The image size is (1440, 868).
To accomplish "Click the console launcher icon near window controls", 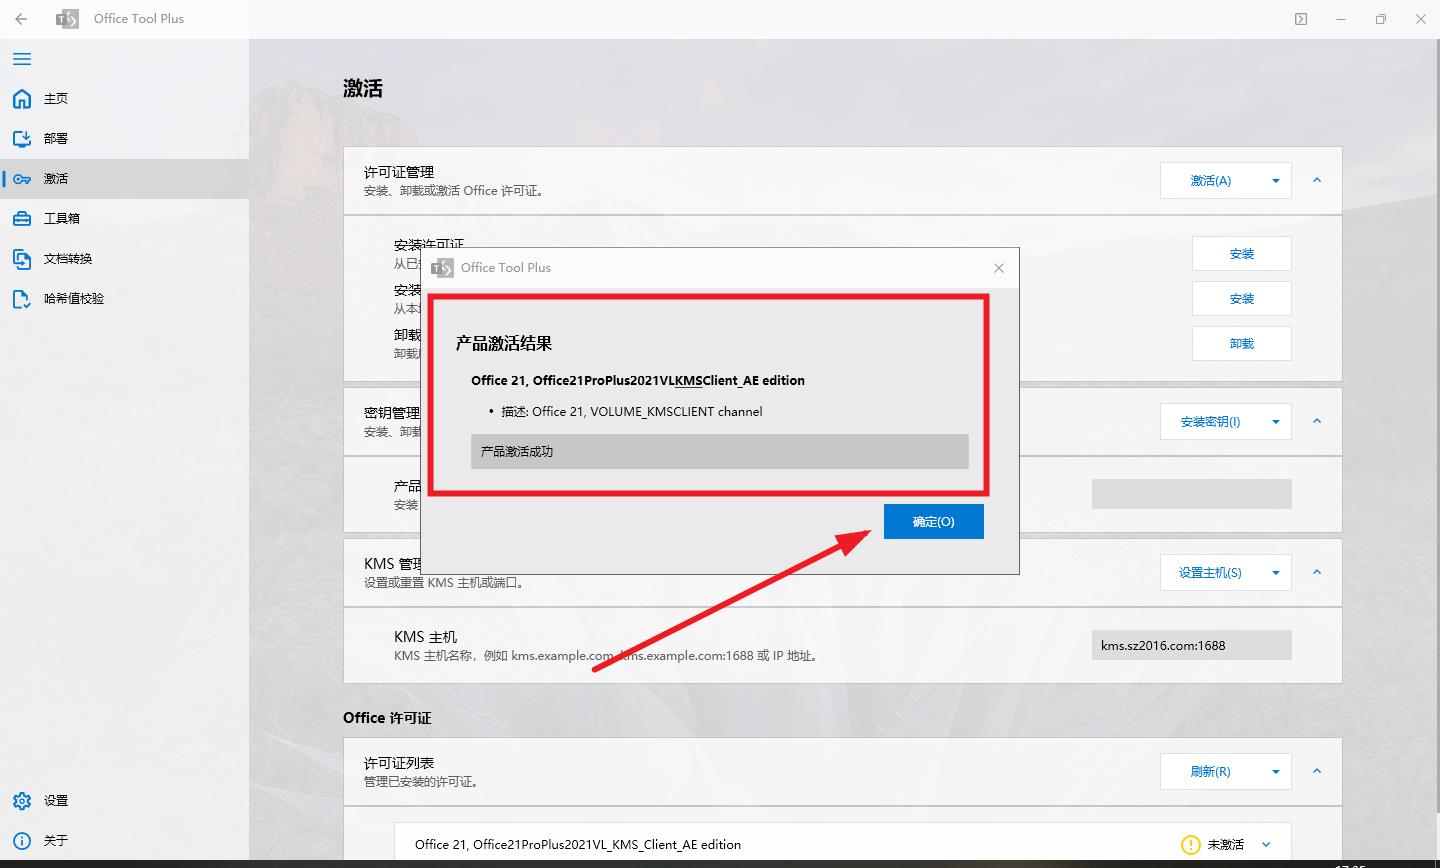I will click(x=1301, y=18).
